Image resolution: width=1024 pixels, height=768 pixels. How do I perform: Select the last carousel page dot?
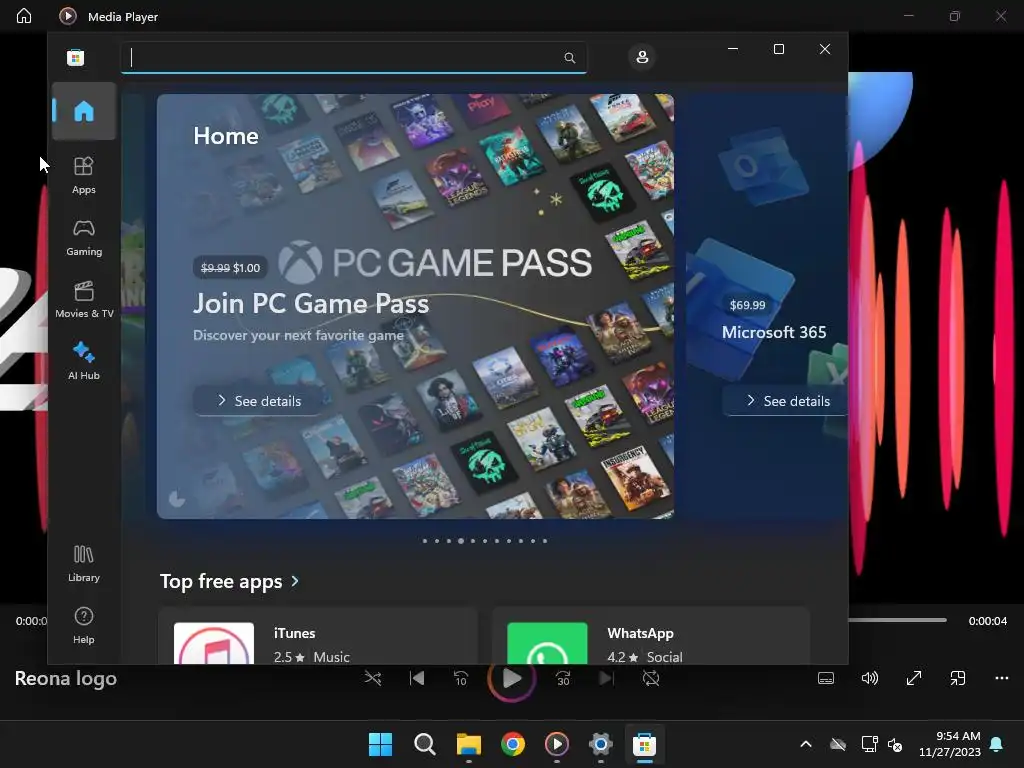pos(545,541)
